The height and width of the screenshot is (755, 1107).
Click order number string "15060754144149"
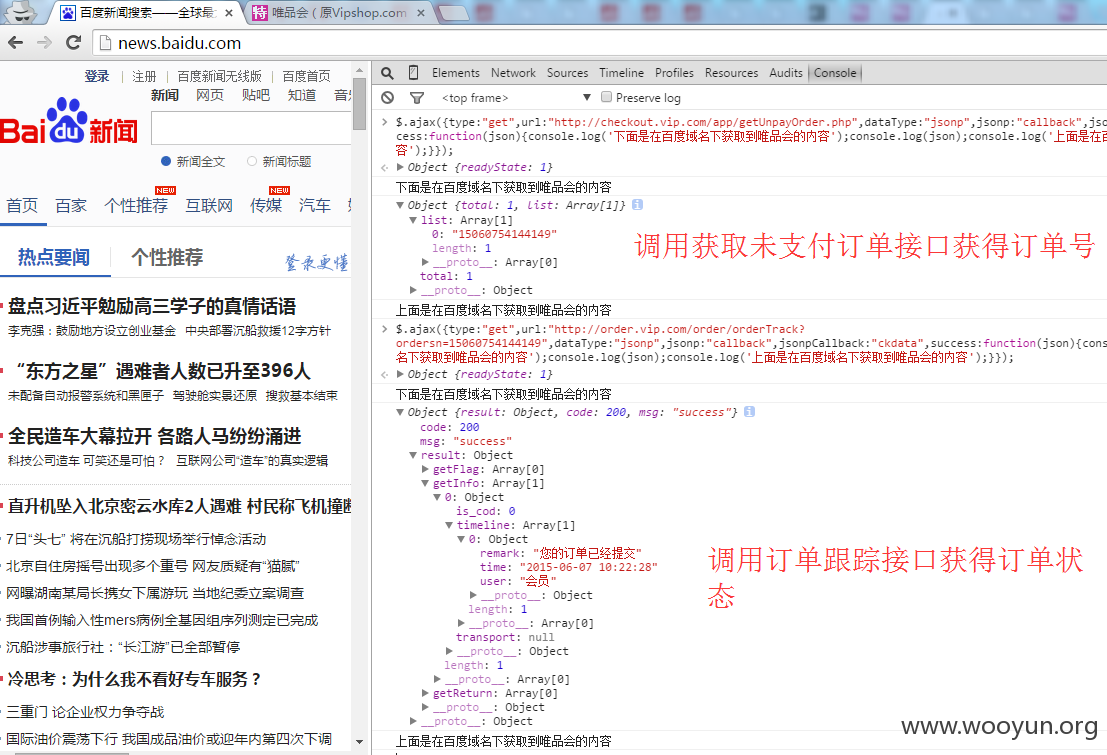coord(504,234)
